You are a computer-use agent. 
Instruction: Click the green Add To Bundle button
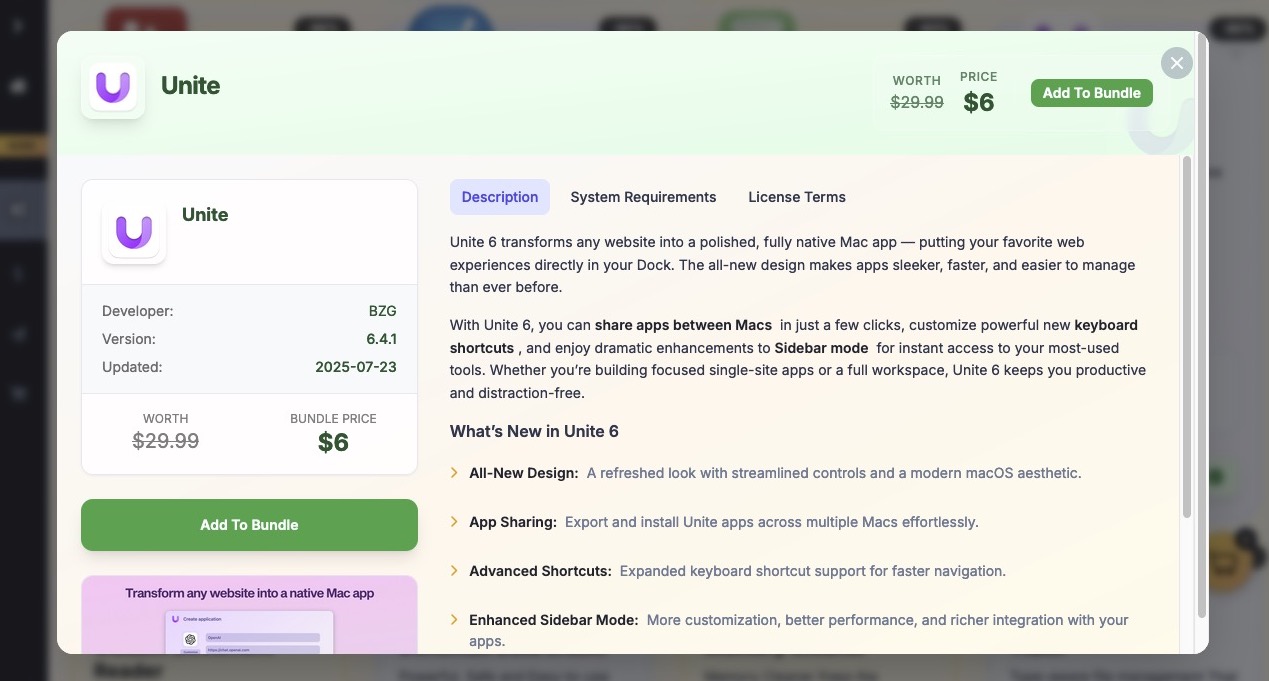click(x=249, y=525)
